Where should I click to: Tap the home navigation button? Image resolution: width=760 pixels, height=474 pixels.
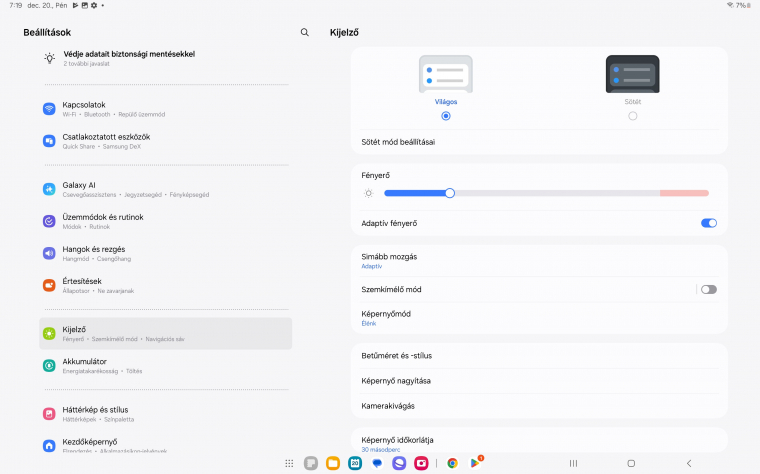[631, 463]
